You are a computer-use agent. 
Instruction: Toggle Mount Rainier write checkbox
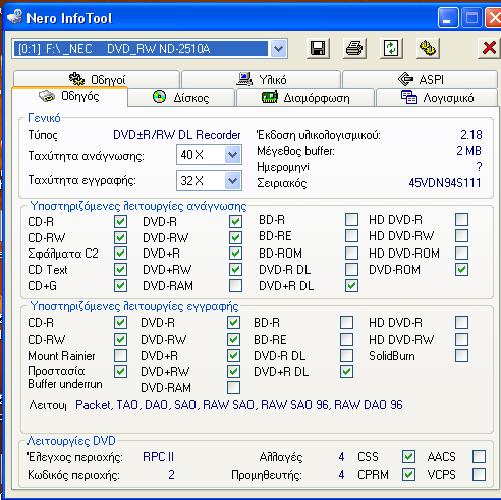pos(120,355)
